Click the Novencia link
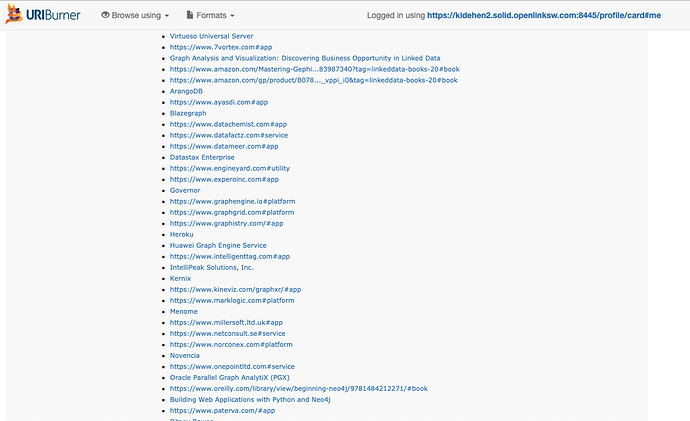This screenshot has height=421, width=690. (184, 355)
